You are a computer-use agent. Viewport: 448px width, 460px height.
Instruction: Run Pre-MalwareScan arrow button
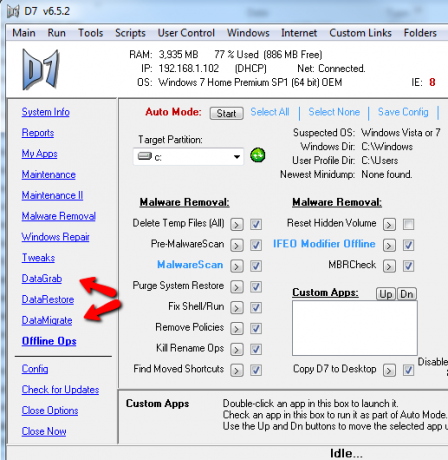tap(237, 245)
